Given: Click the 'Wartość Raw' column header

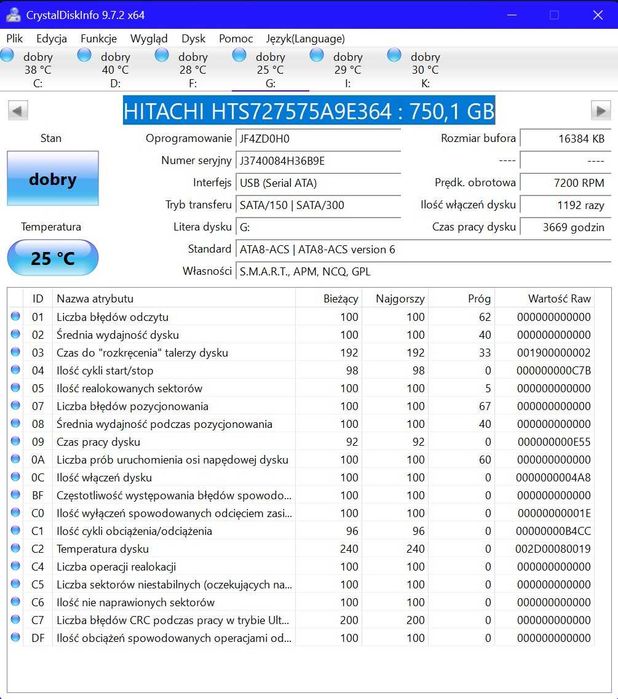Looking at the screenshot, I should [544, 298].
